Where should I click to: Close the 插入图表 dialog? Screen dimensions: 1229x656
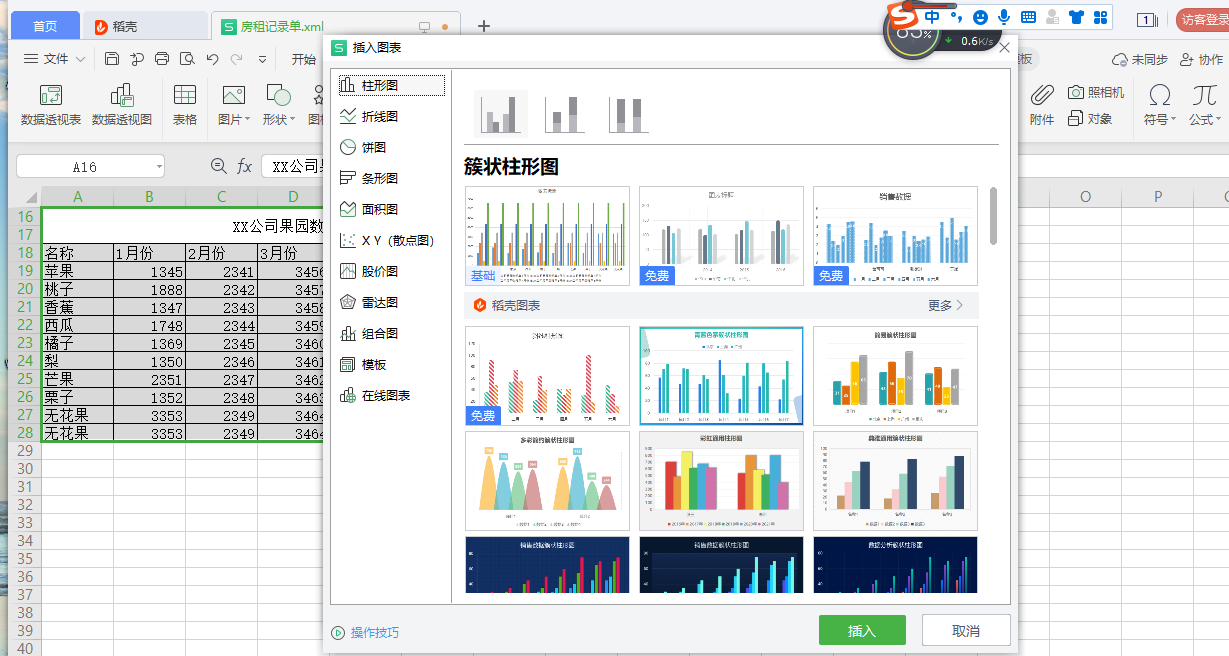[1004, 47]
